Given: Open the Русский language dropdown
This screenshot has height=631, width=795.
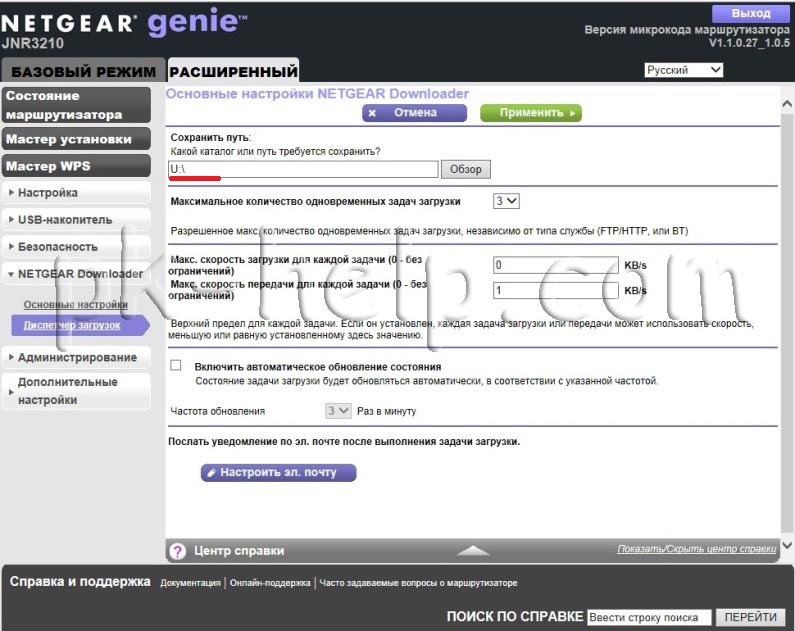Looking at the screenshot, I should (683, 70).
